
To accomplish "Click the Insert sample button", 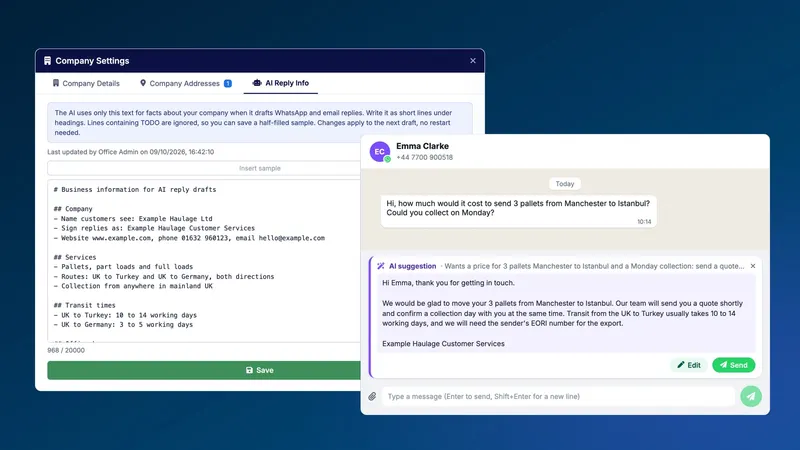I will [x=260, y=168].
